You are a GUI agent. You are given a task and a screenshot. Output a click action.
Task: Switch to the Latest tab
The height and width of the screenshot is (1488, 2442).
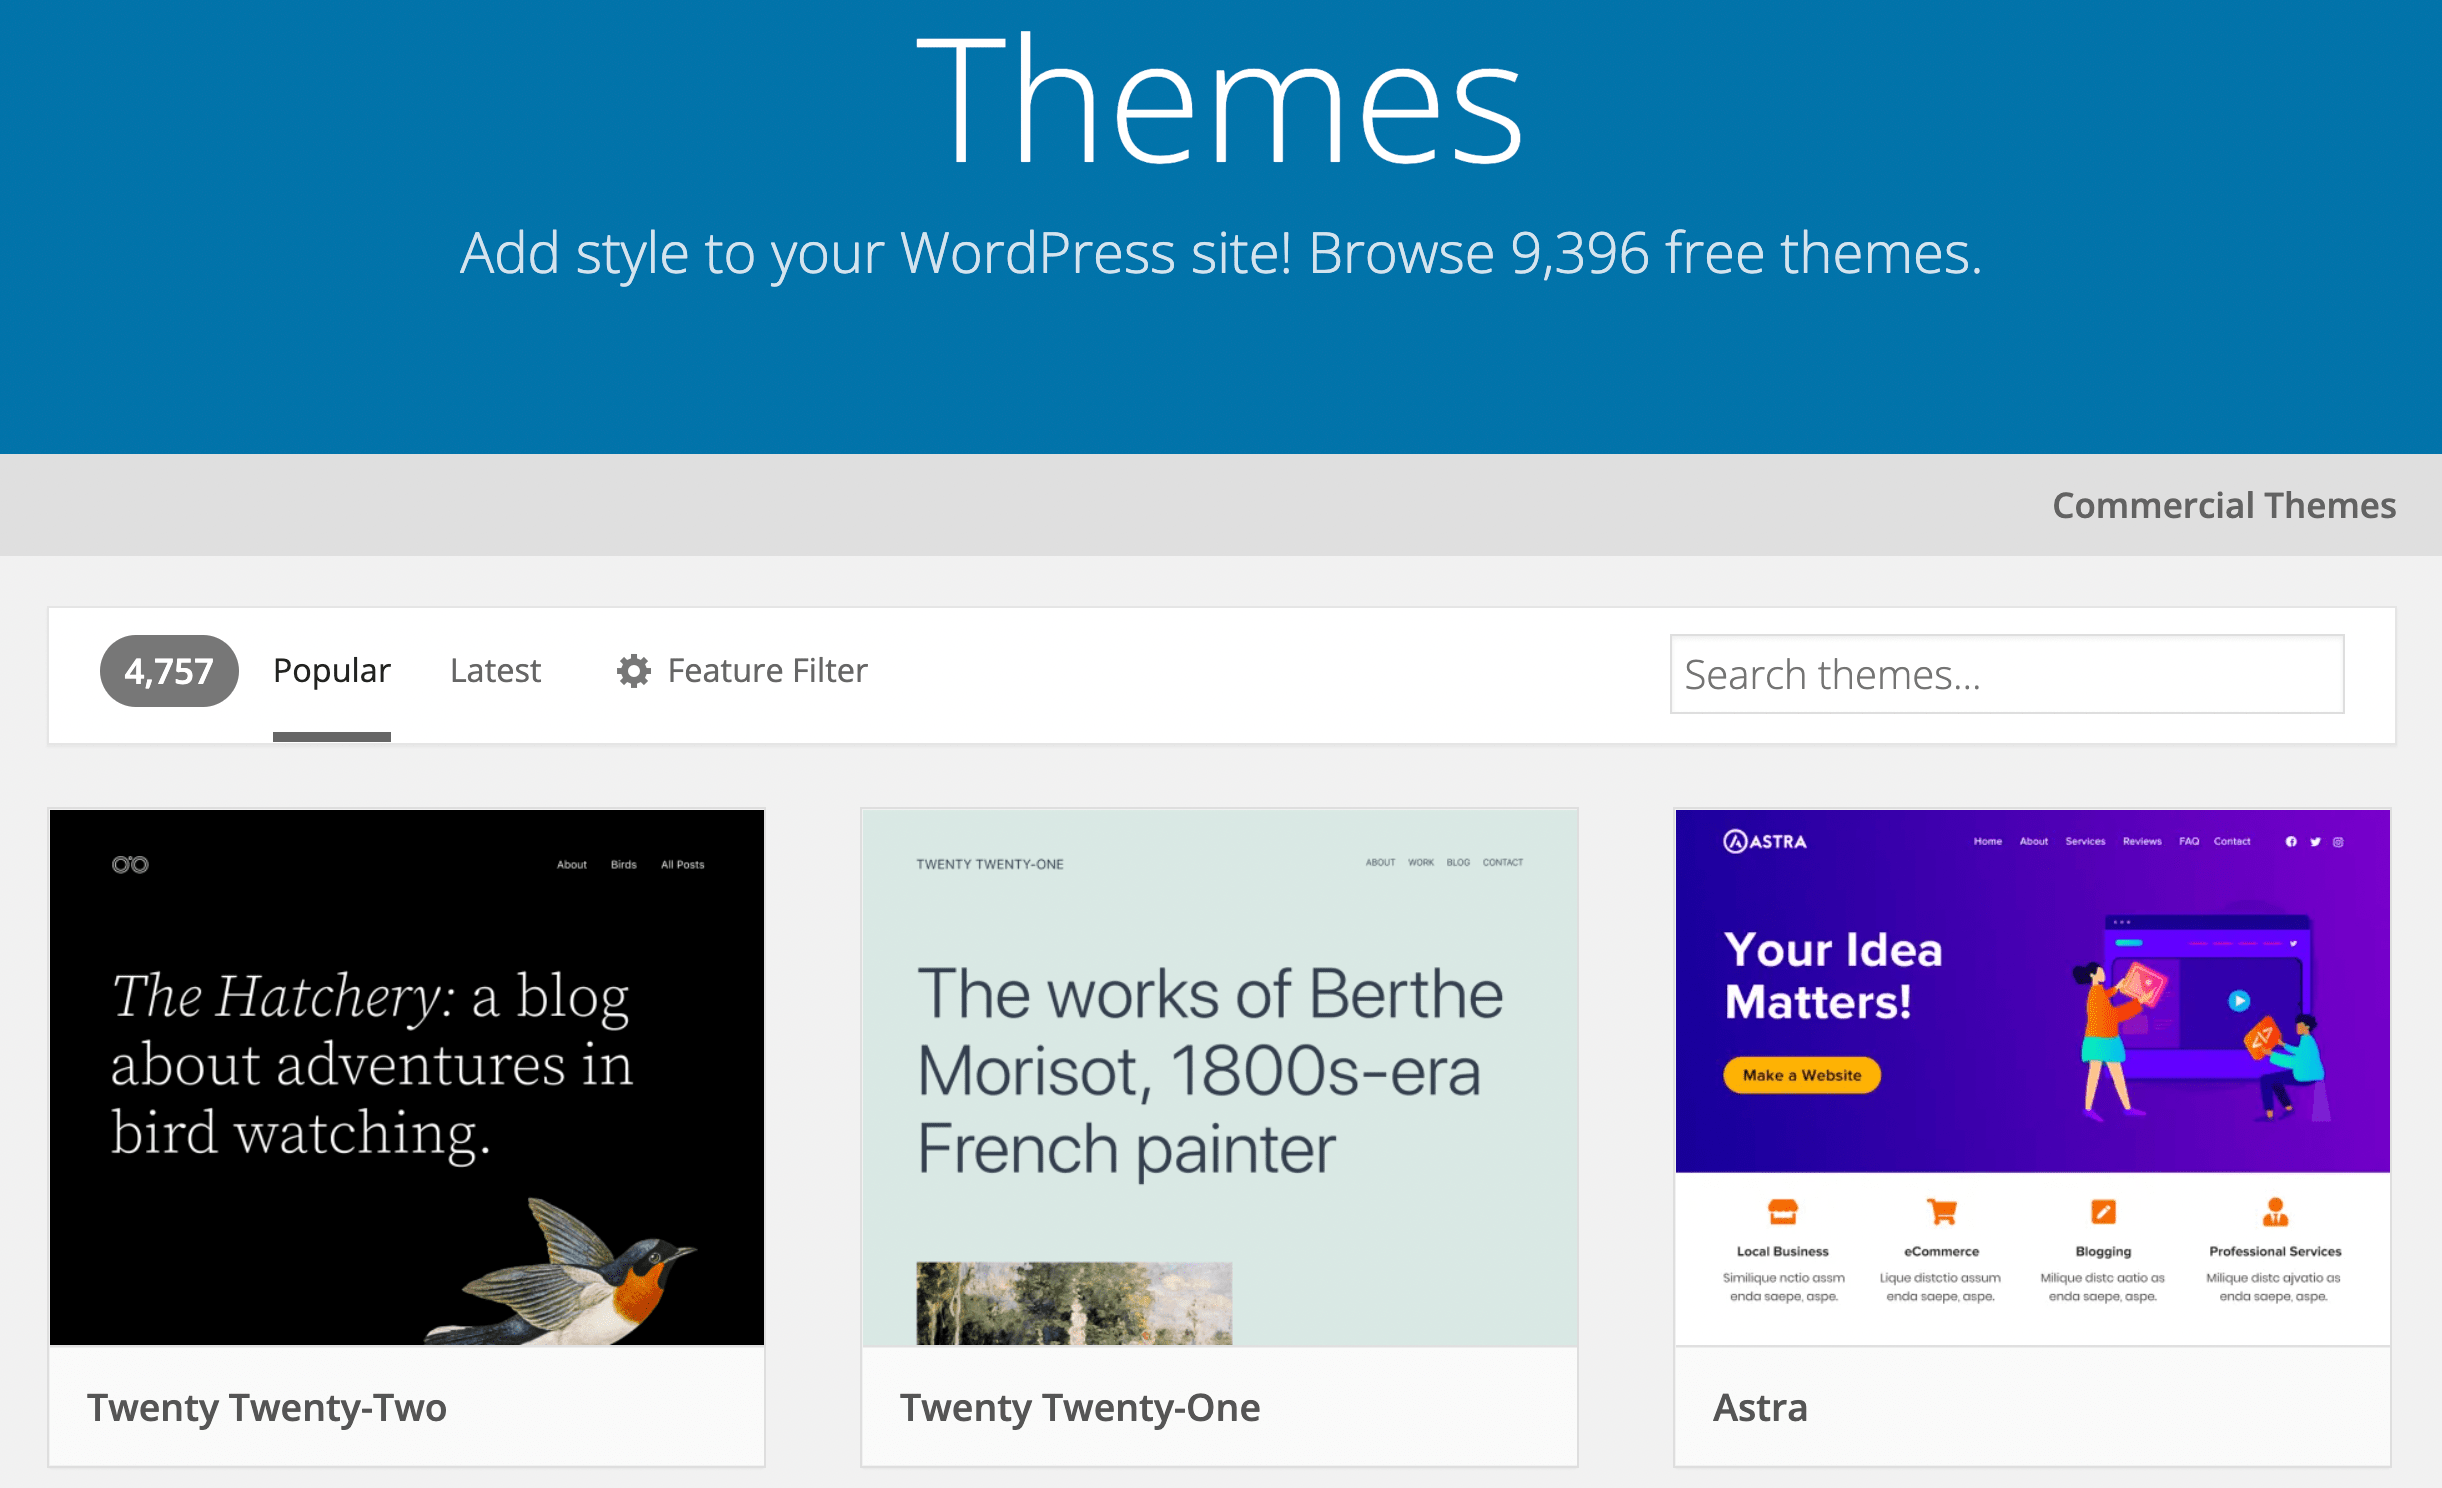coord(495,670)
